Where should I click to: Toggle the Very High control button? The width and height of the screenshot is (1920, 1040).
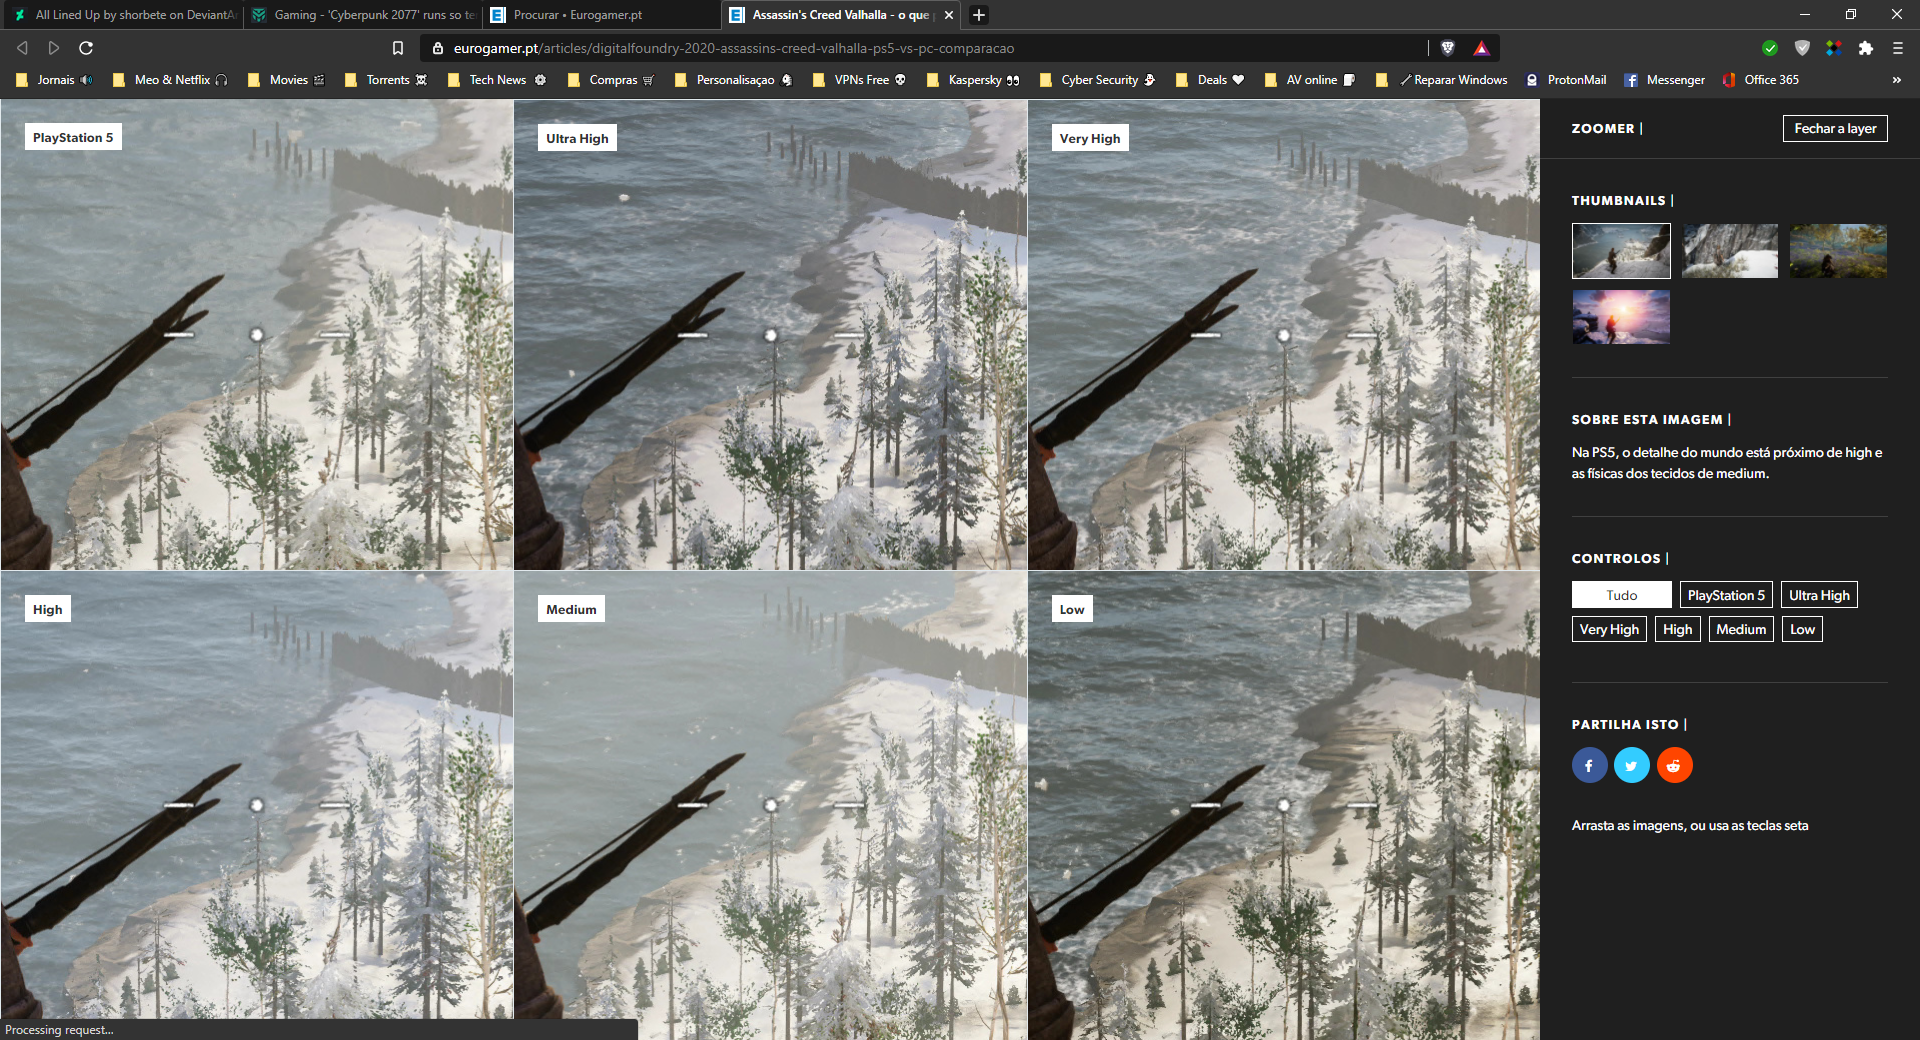point(1609,629)
